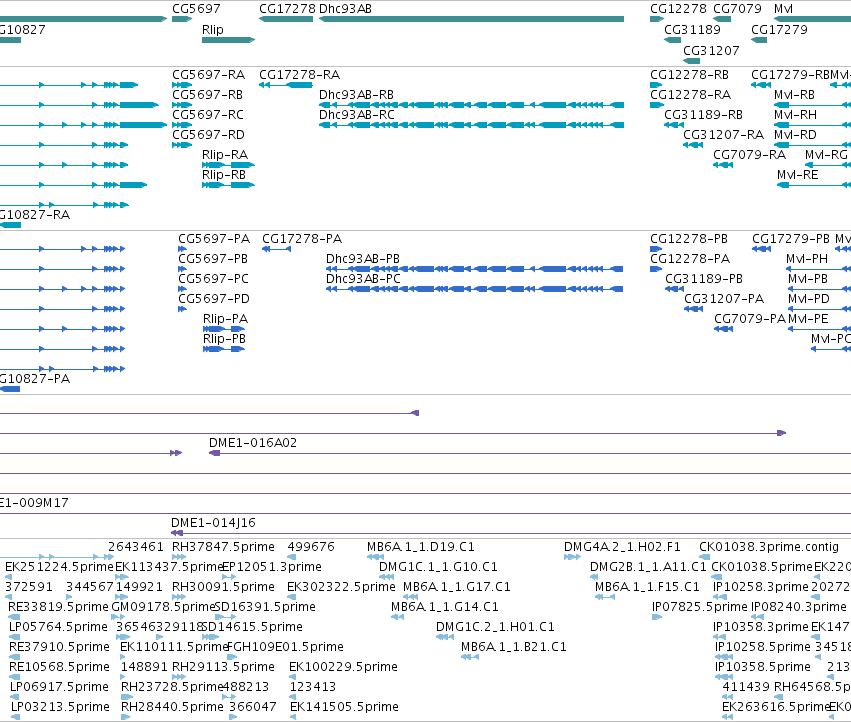Image resolution: width=851 pixels, height=722 pixels.
Task: Click the Rlip gene label
Action: [213, 30]
